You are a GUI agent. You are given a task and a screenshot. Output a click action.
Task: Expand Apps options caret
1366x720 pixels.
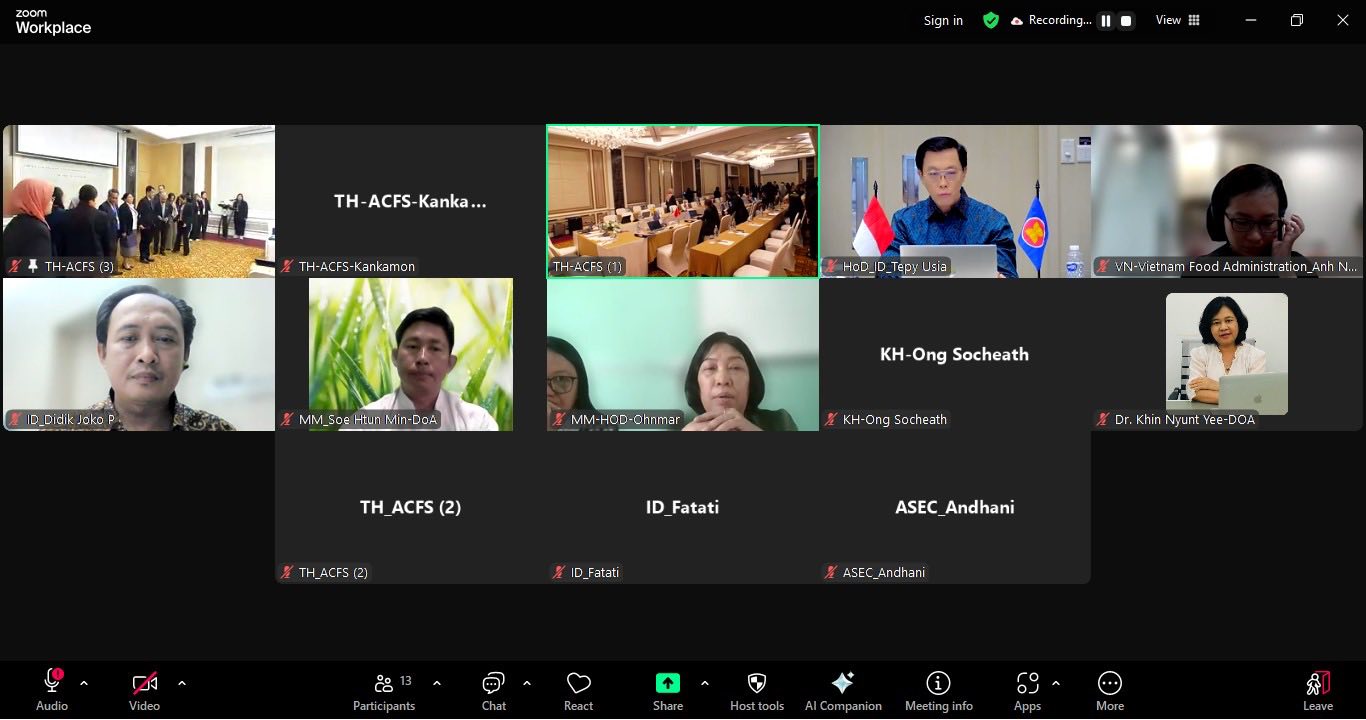1056,683
